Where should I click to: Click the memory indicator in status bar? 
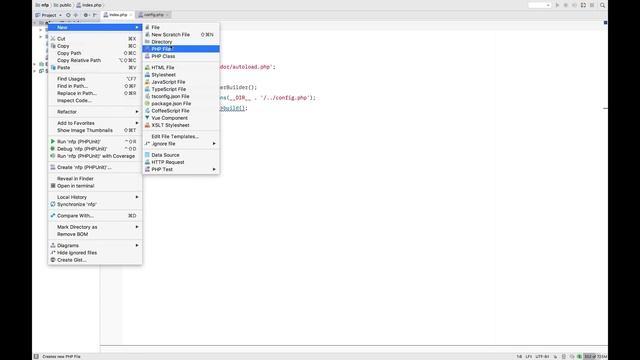596,357
